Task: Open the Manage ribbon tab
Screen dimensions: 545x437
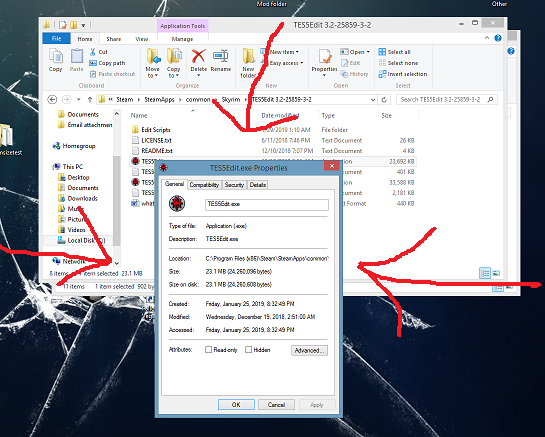Action: [x=182, y=39]
